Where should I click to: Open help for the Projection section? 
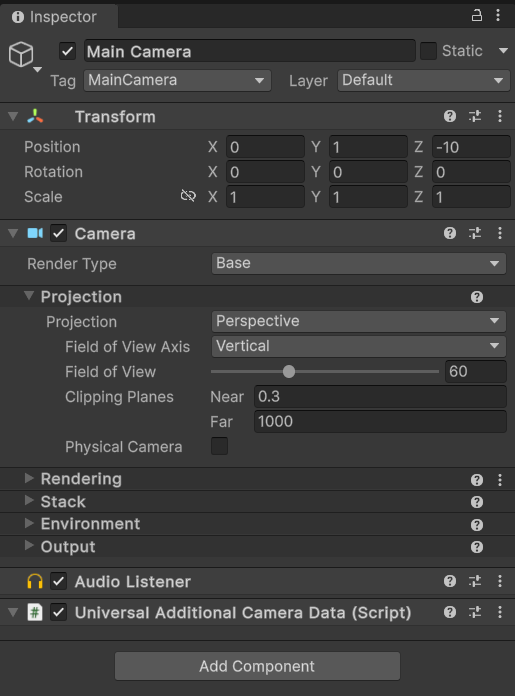click(477, 297)
